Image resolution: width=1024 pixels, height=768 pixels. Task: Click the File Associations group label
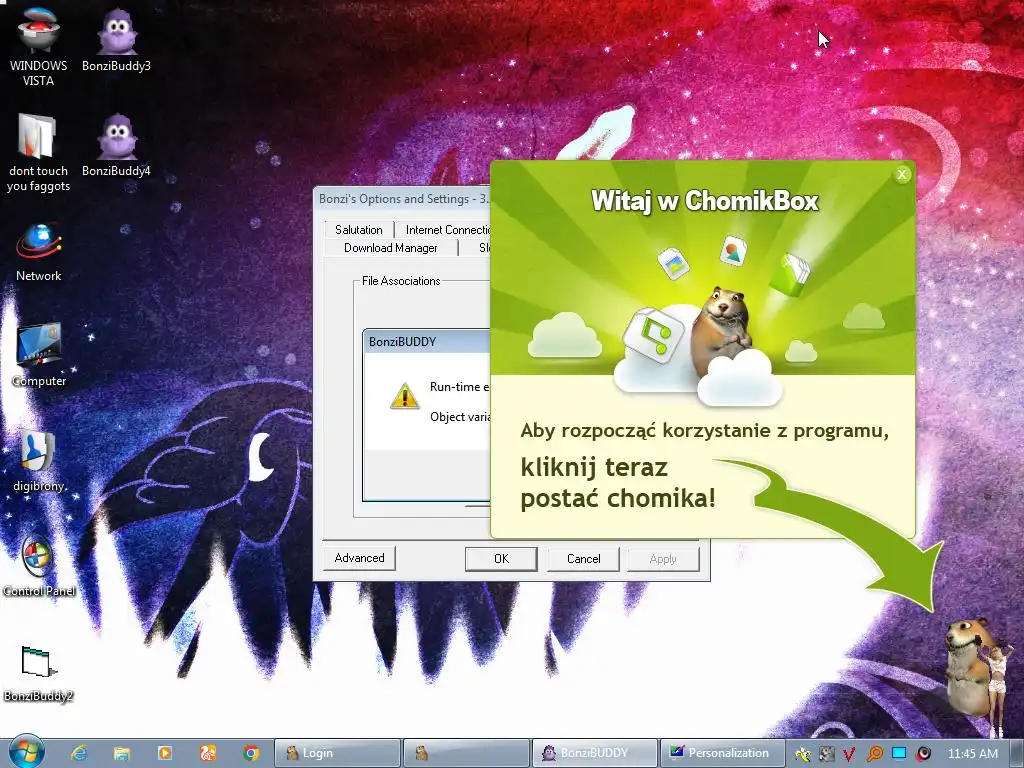(401, 281)
